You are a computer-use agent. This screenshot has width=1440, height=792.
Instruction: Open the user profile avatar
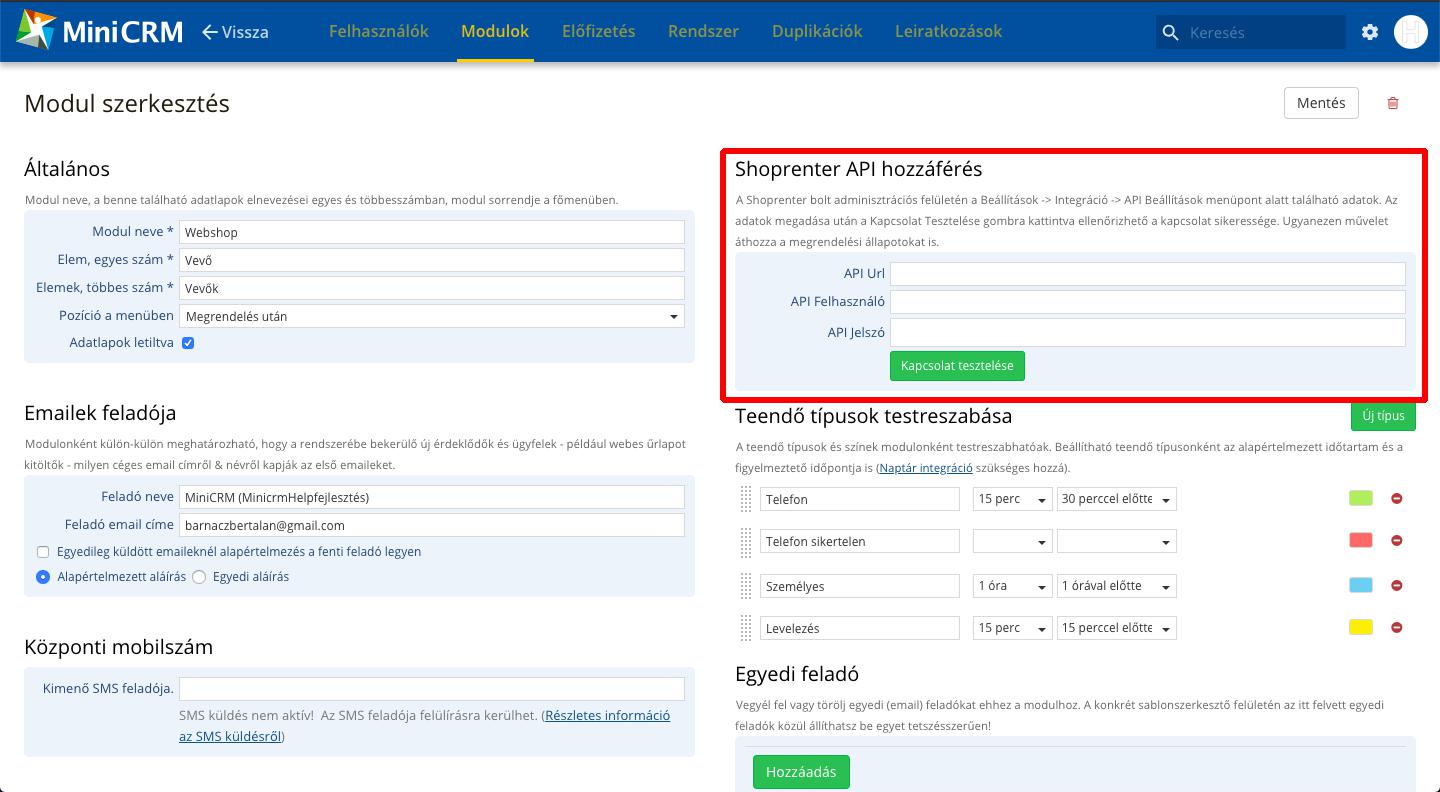point(1410,32)
